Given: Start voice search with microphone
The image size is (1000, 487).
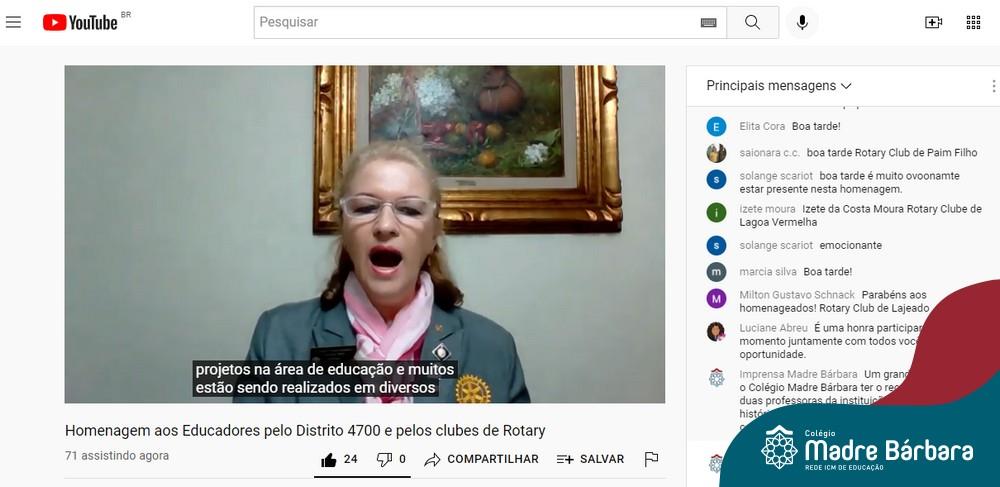Looking at the screenshot, I should click(x=802, y=22).
